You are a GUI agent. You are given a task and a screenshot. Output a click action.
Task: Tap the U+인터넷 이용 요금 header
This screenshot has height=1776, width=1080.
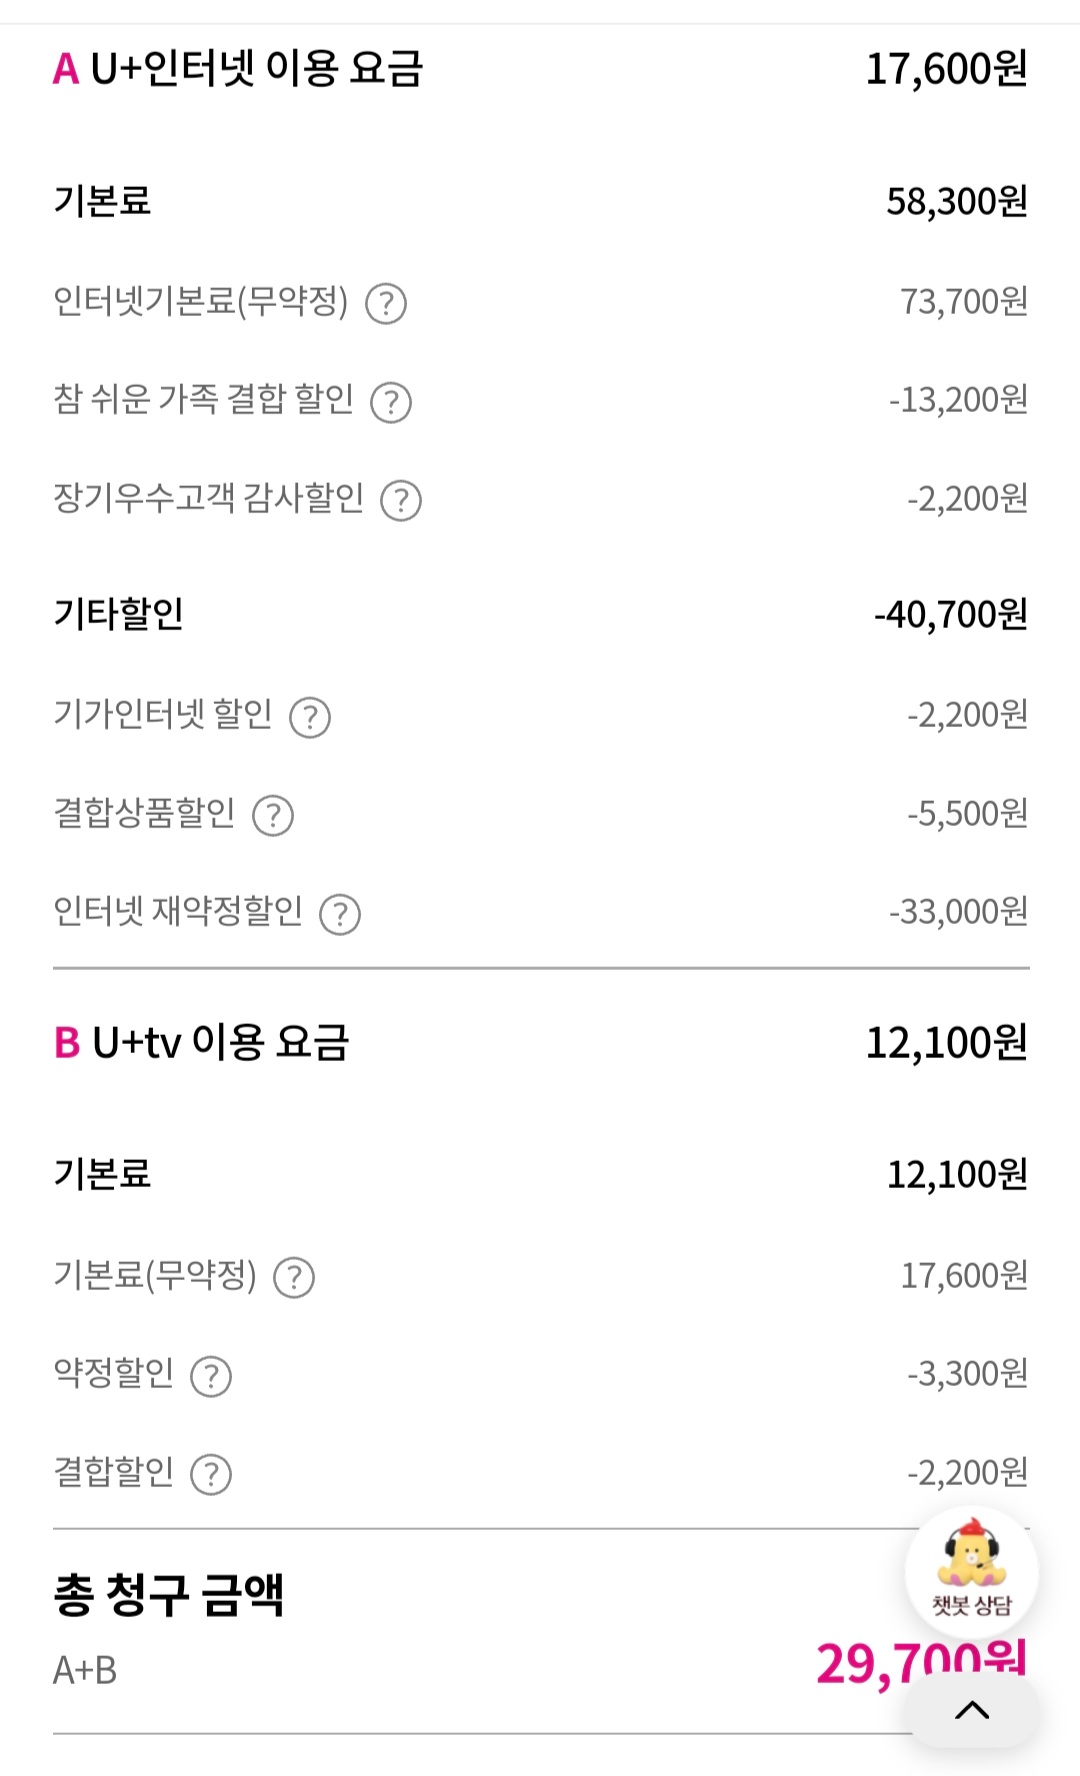point(239,69)
